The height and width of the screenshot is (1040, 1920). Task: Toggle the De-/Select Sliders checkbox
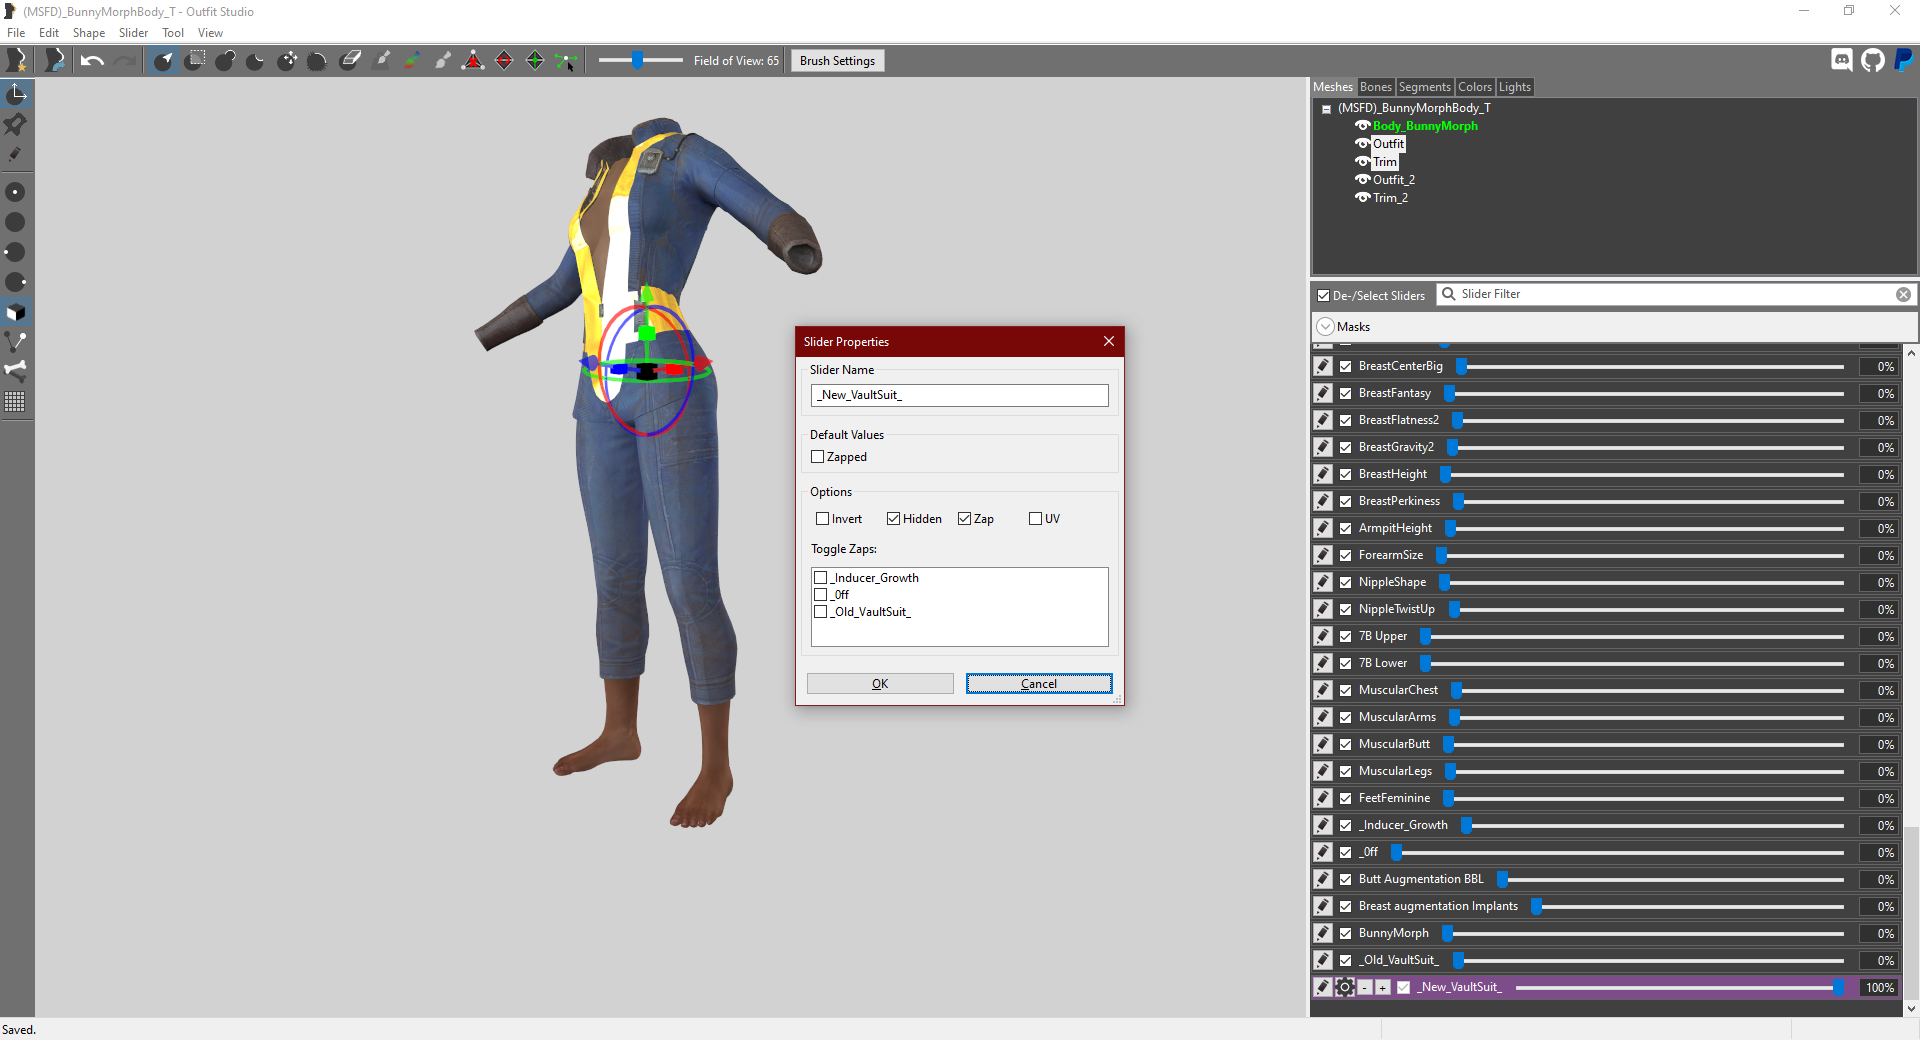click(1324, 296)
